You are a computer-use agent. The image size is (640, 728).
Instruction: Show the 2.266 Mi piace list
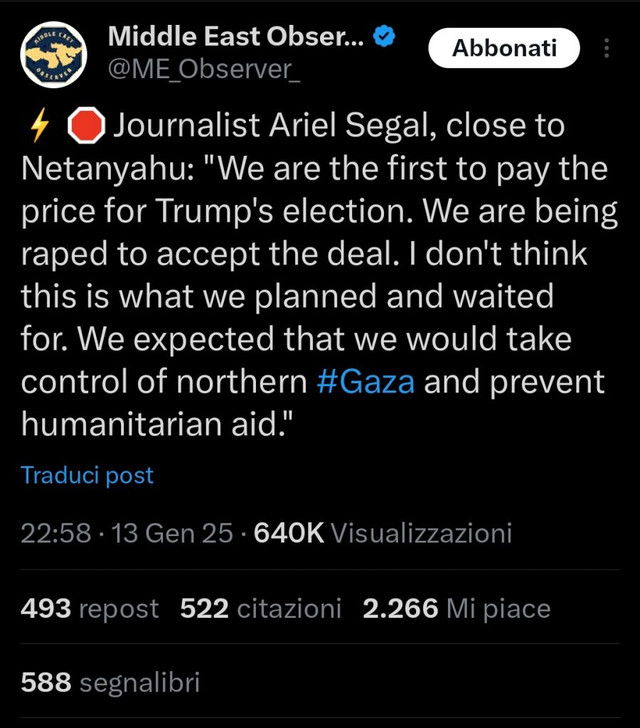pos(456,608)
